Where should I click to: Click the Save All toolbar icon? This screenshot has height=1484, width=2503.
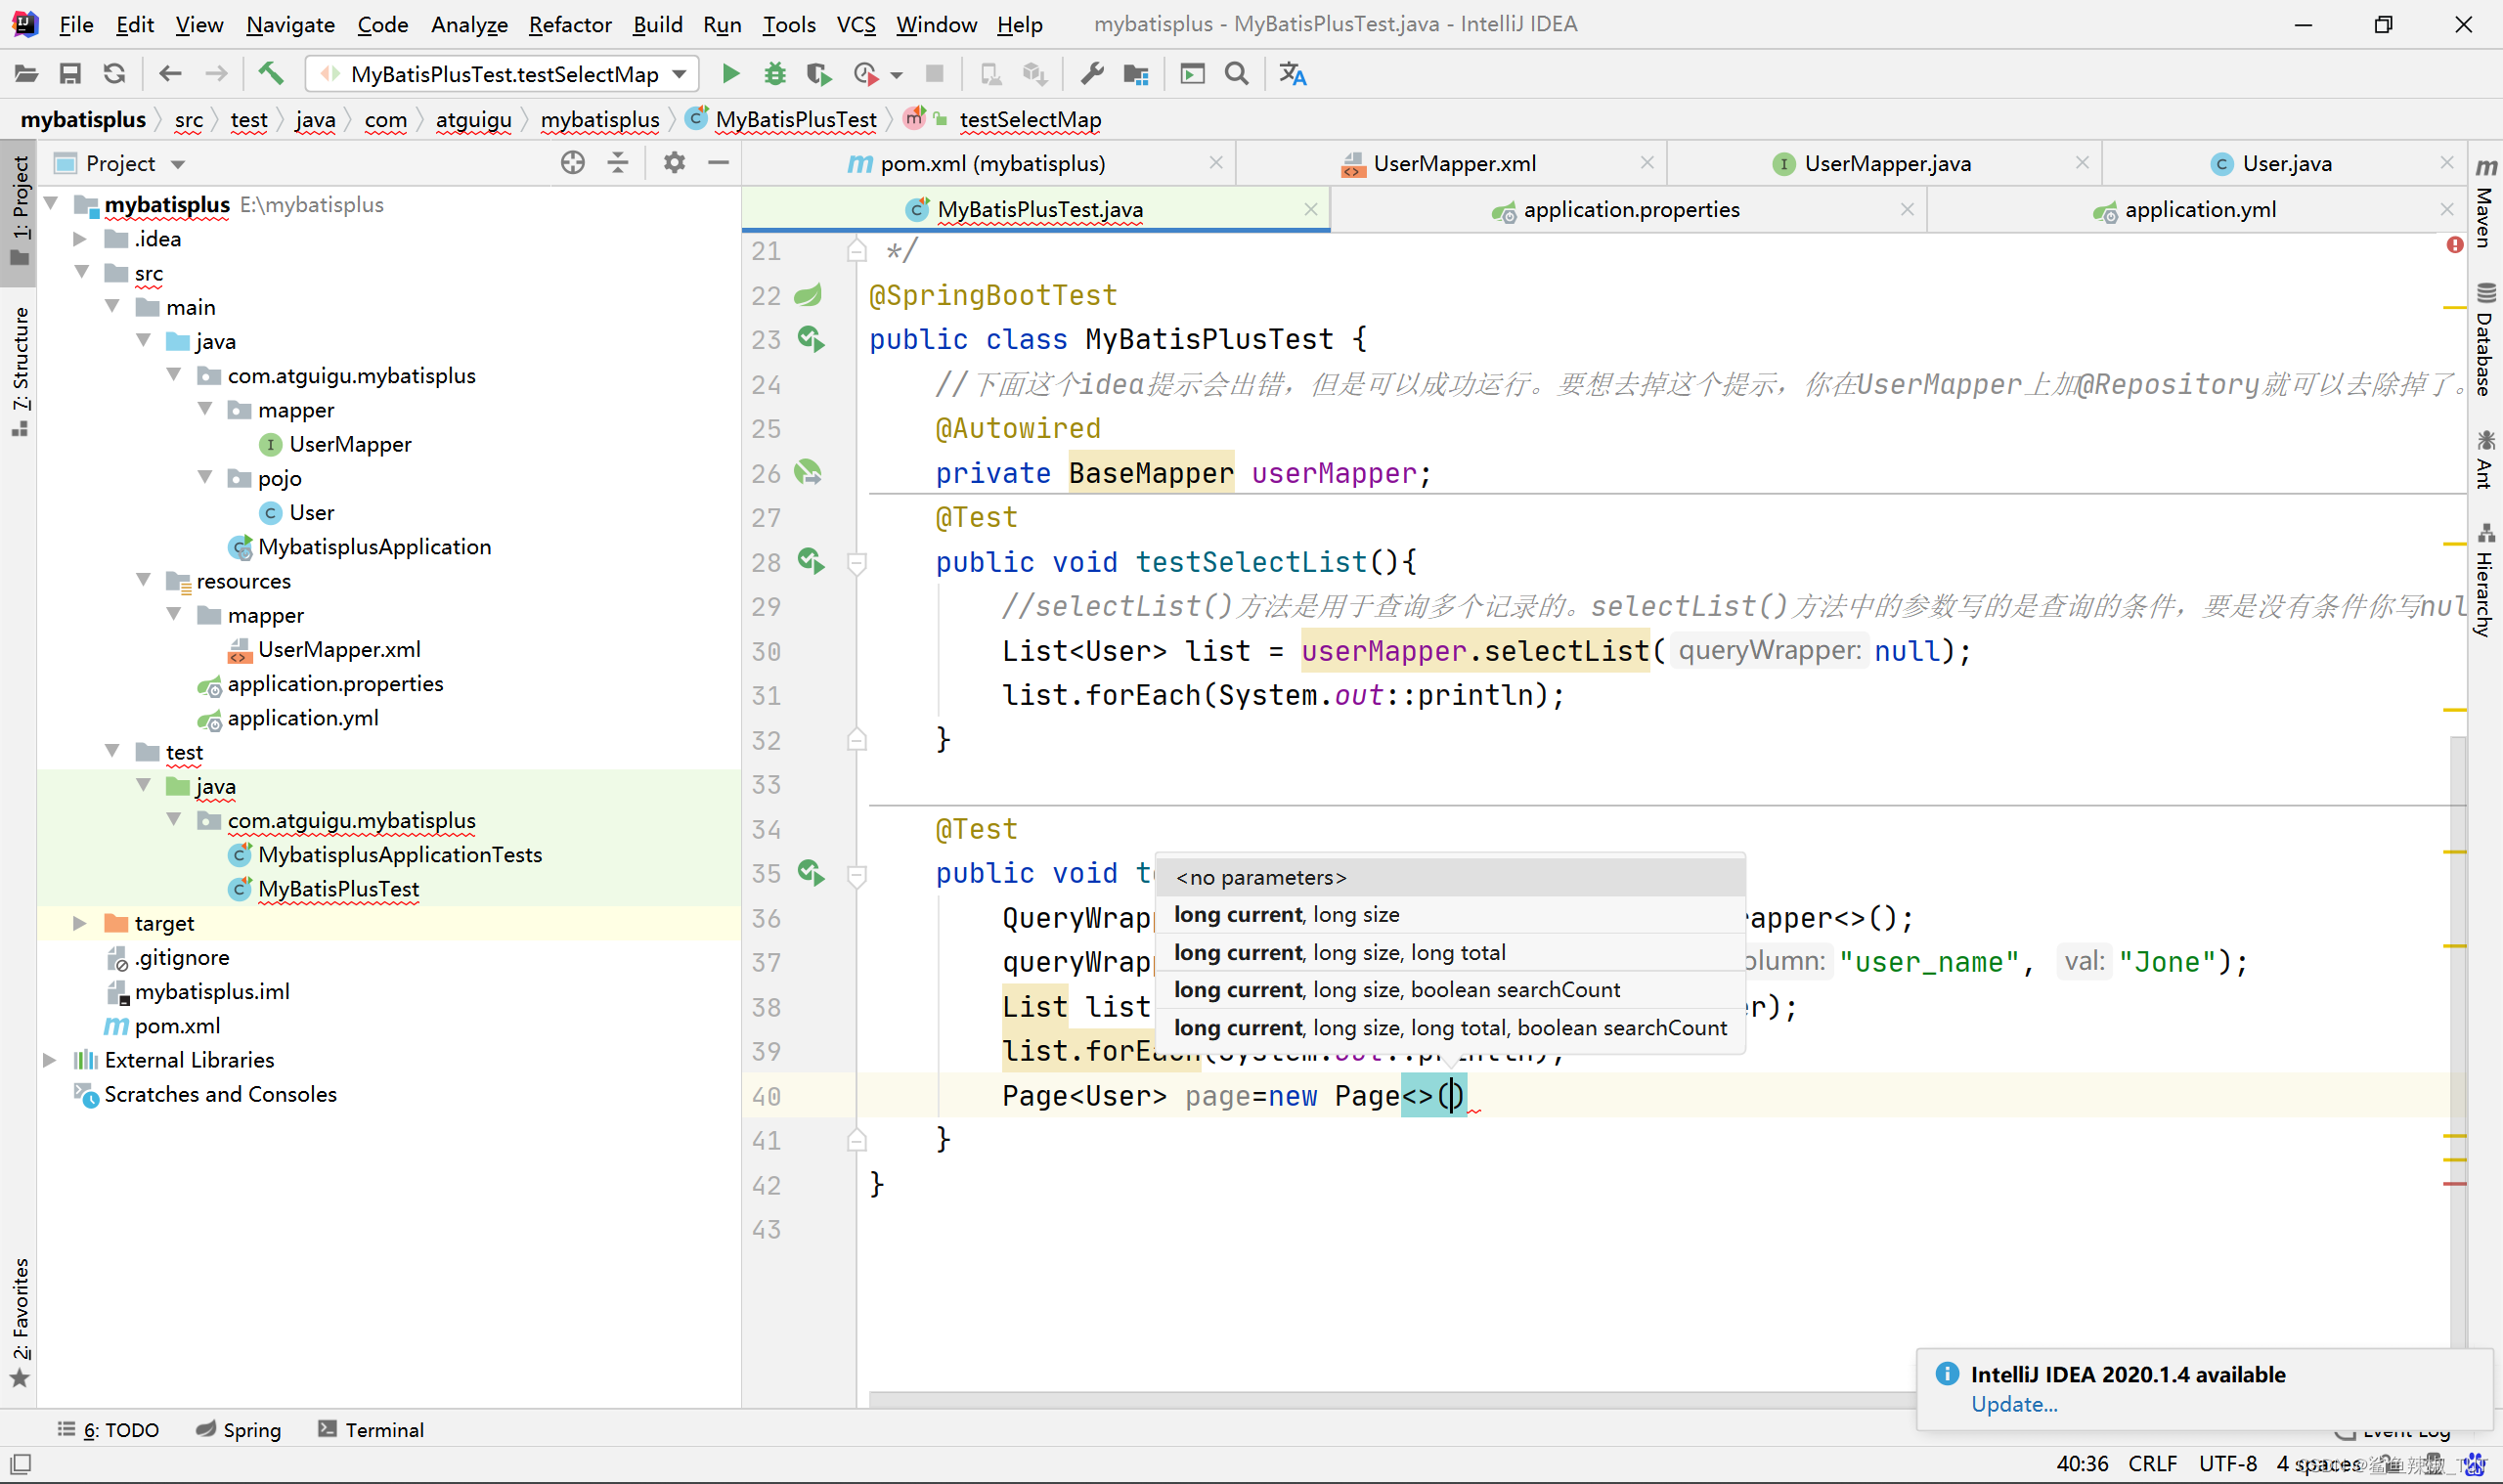[70, 74]
